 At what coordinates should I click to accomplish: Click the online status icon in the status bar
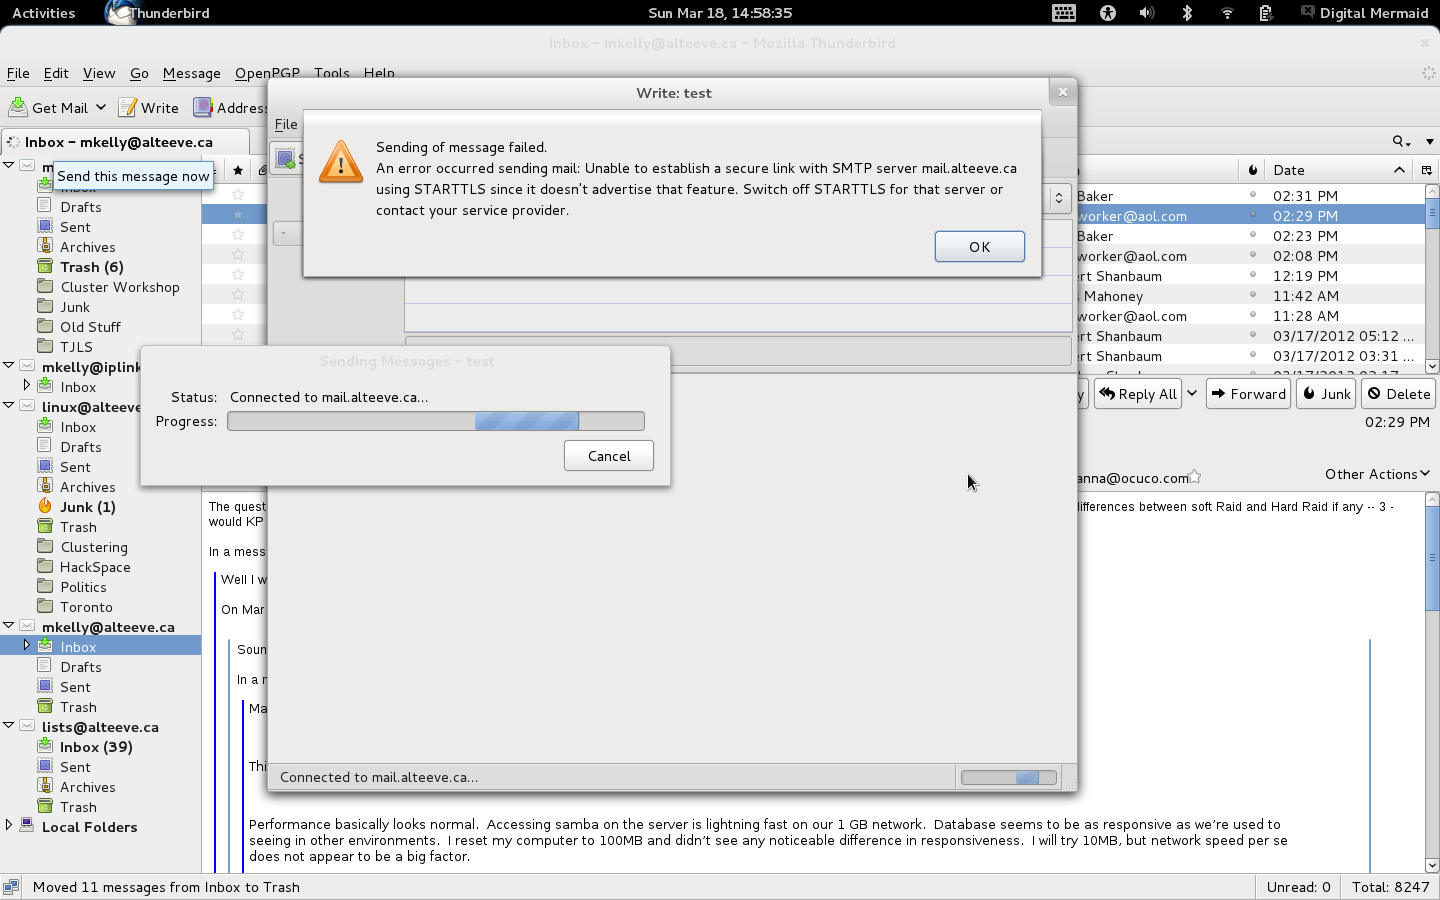[11, 887]
